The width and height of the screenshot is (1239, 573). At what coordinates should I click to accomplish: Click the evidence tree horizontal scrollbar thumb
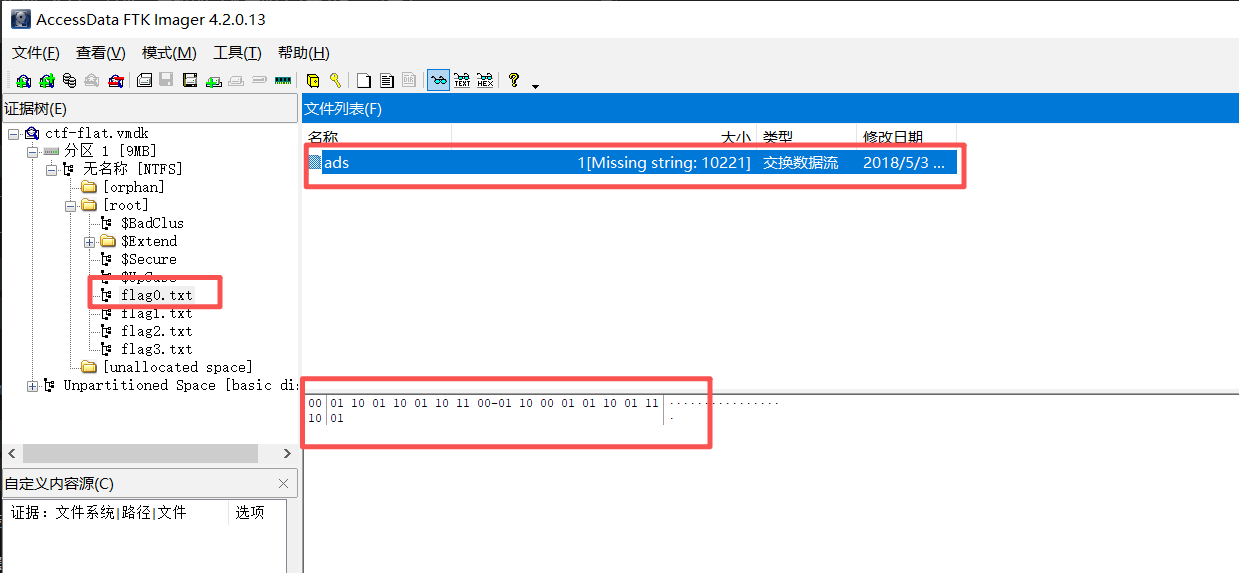pyautogui.click(x=139, y=453)
